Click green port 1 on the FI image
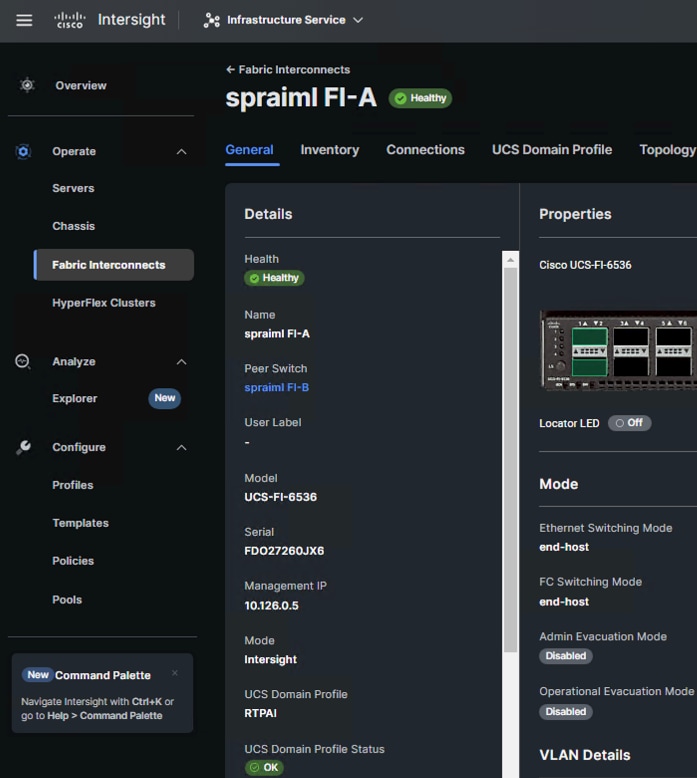The image size is (697, 778). coord(589,337)
